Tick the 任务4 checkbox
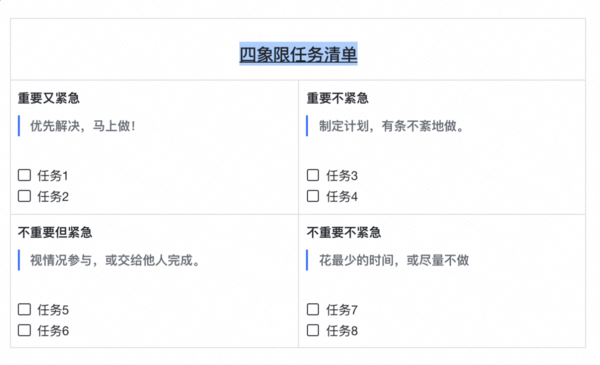600x365 pixels. (313, 196)
